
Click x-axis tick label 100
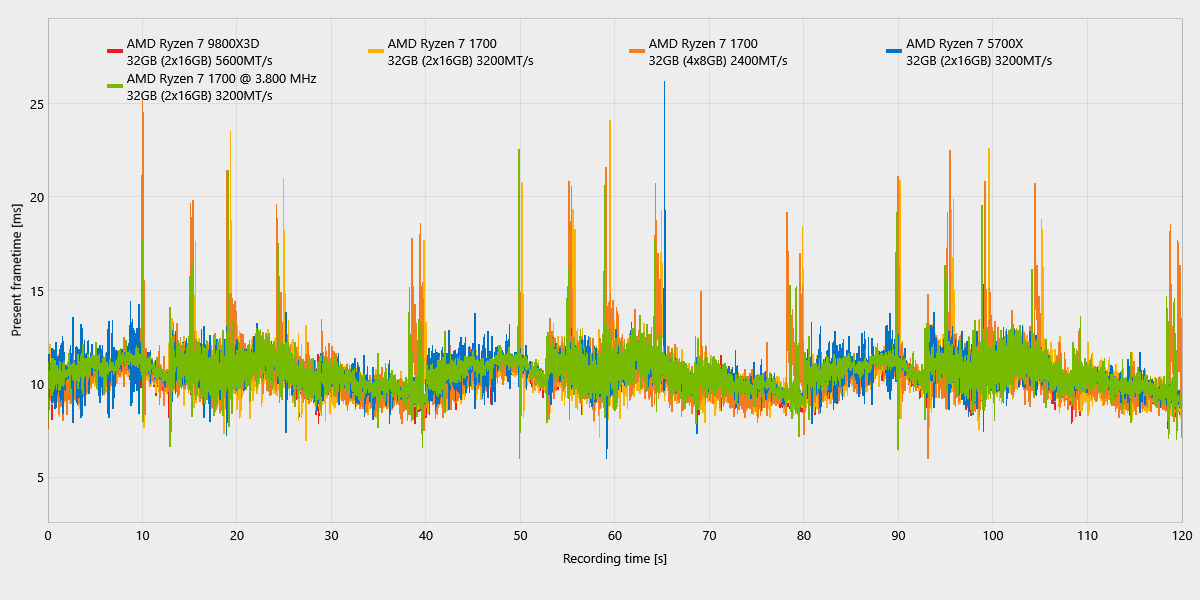tap(993, 536)
